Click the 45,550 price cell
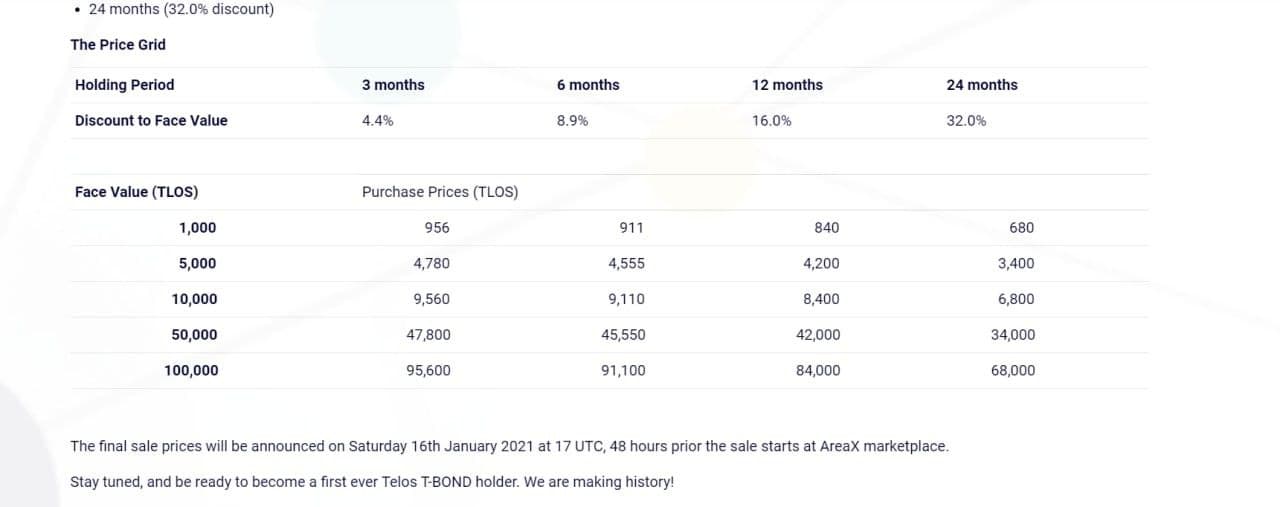The image size is (1280, 507). coord(623,335)
